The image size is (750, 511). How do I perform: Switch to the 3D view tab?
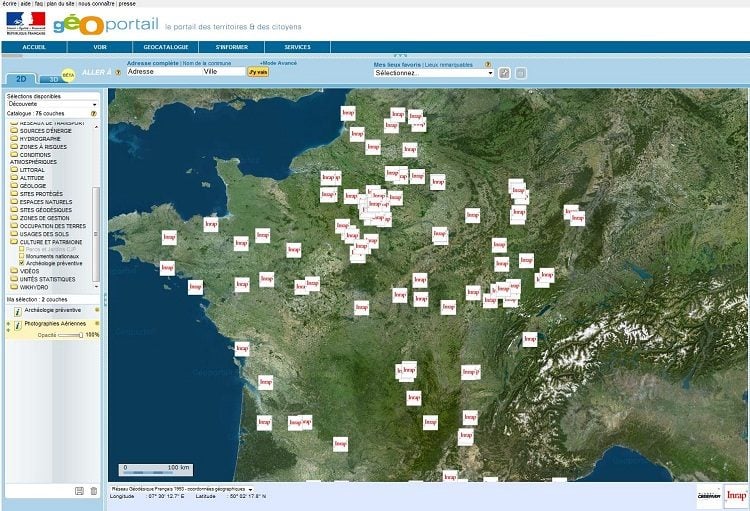click(54, 78)
